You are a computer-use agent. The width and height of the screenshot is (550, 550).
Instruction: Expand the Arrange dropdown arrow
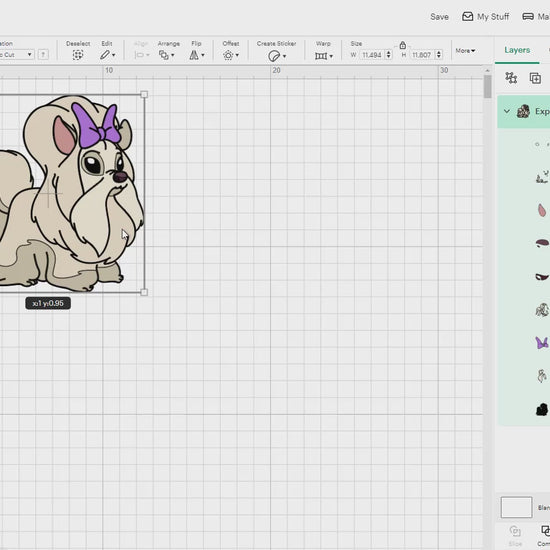[x=173, y=55]
